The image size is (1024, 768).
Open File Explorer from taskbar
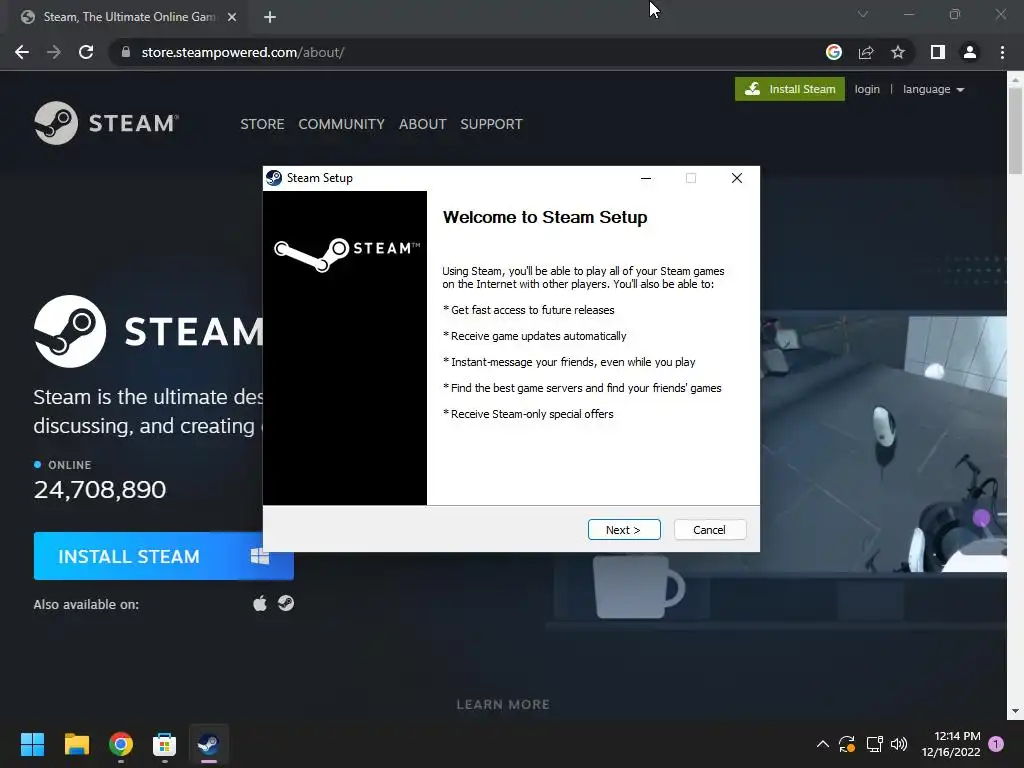76,744
